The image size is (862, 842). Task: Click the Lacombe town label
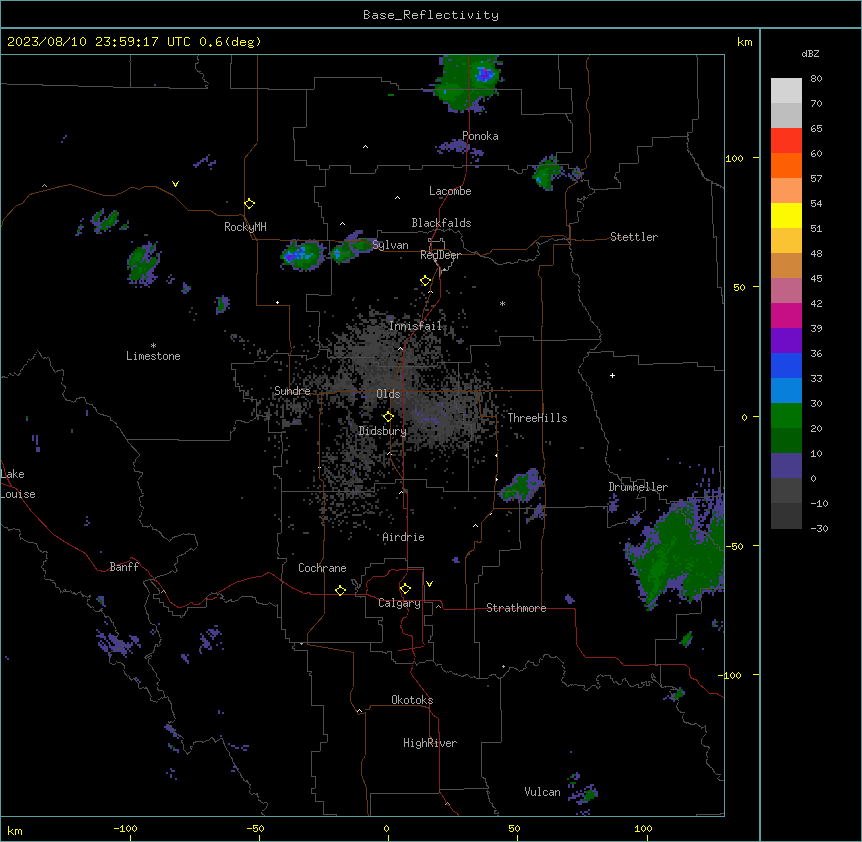pos(450,191)
